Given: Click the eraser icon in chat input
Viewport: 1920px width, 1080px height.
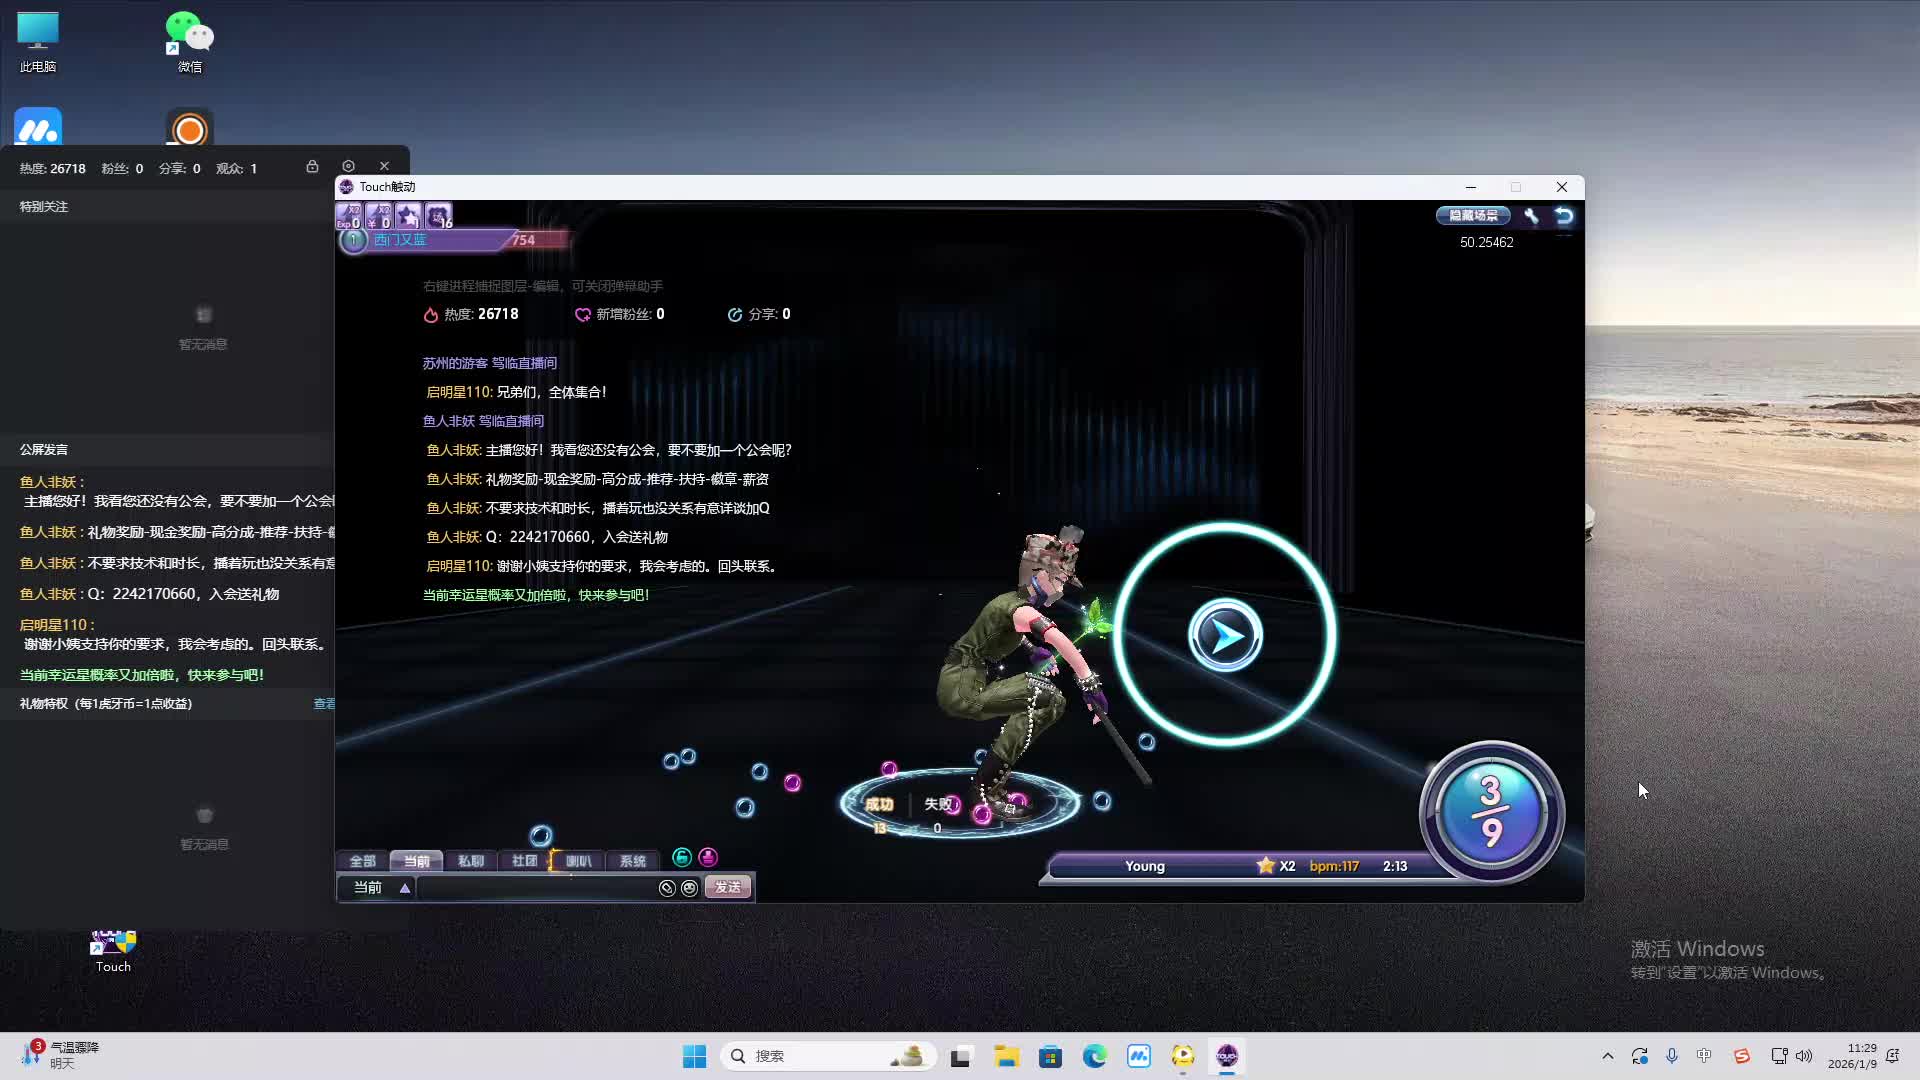Looking at the screenshot, I should [x=667, y=888].
